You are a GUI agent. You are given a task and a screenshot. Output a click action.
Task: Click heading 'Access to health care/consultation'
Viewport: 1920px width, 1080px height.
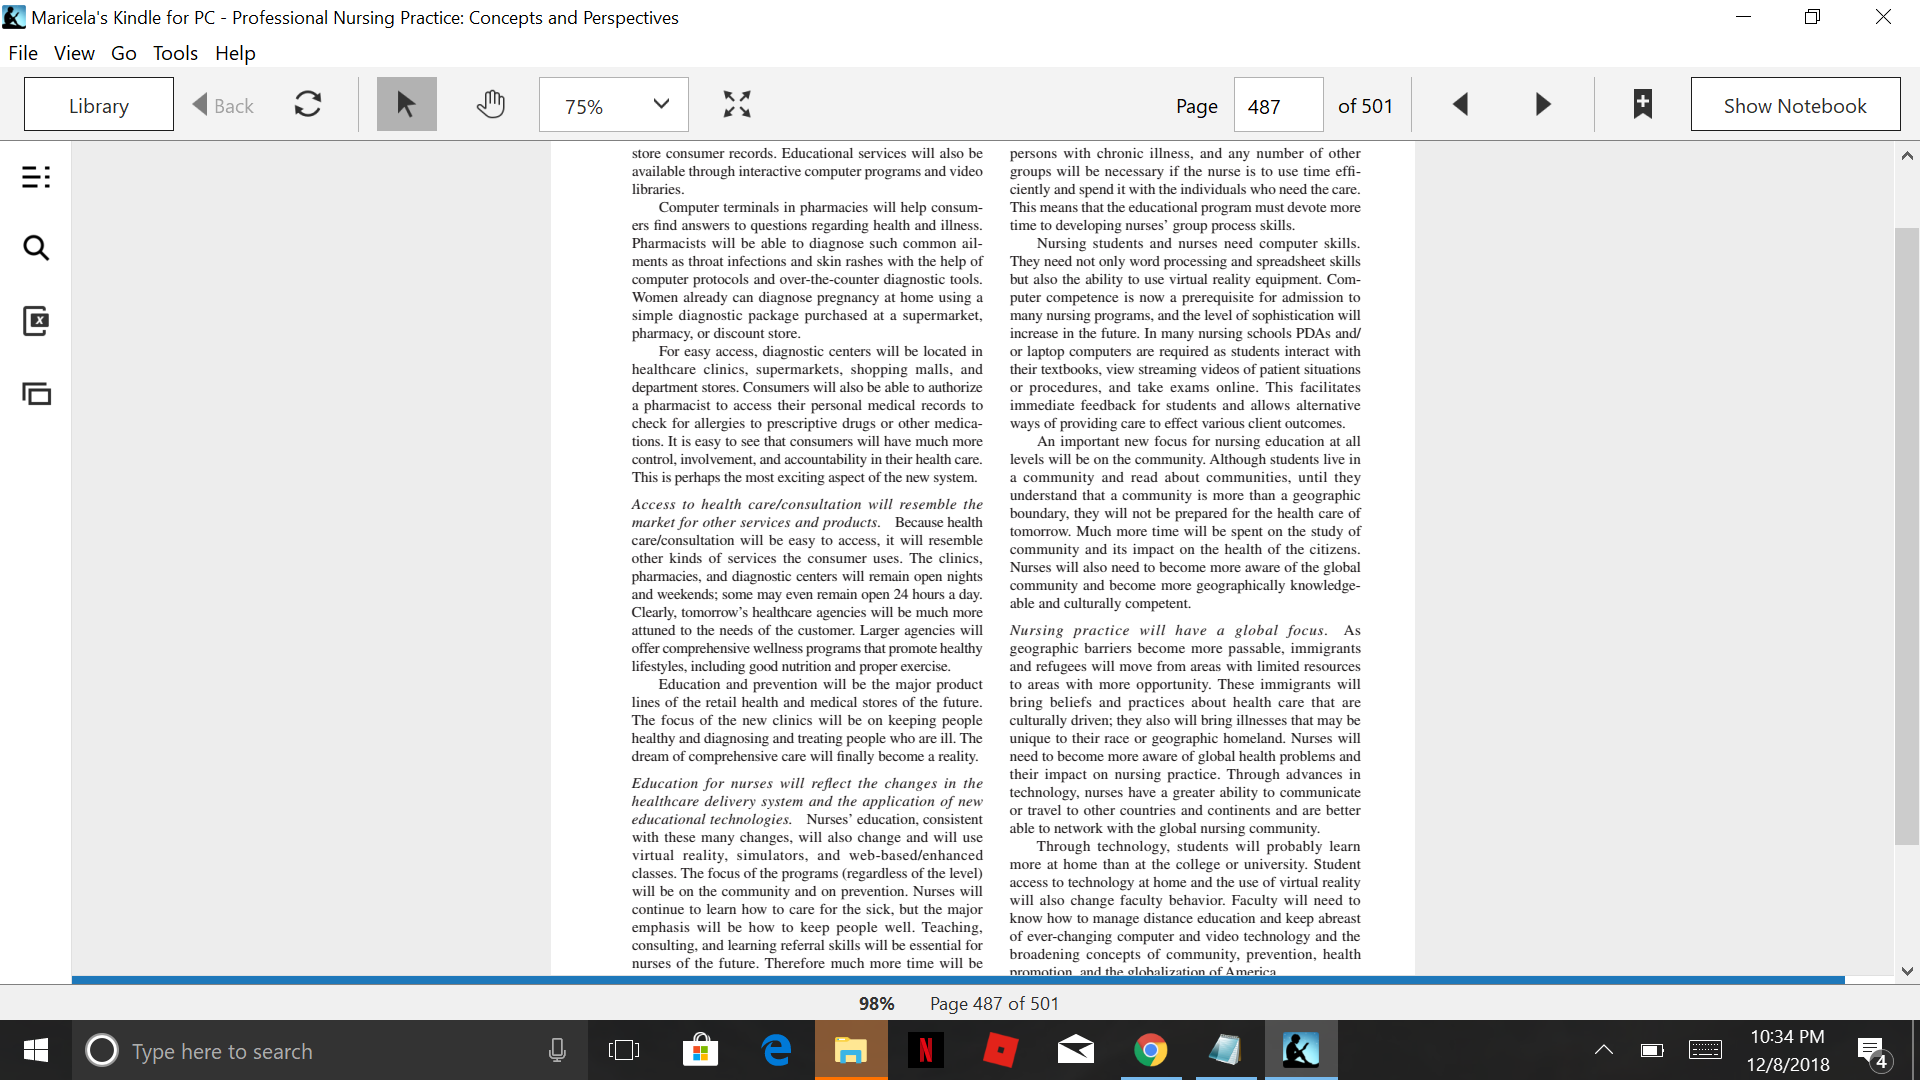click(807, 514)
